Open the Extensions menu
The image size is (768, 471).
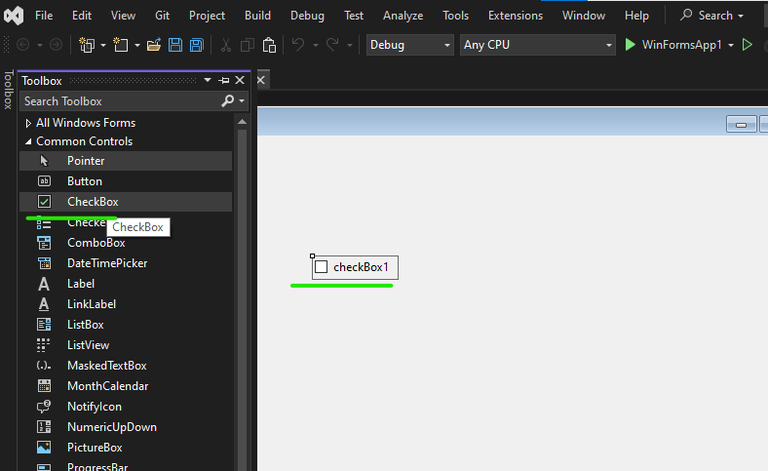tap(515, 16)
